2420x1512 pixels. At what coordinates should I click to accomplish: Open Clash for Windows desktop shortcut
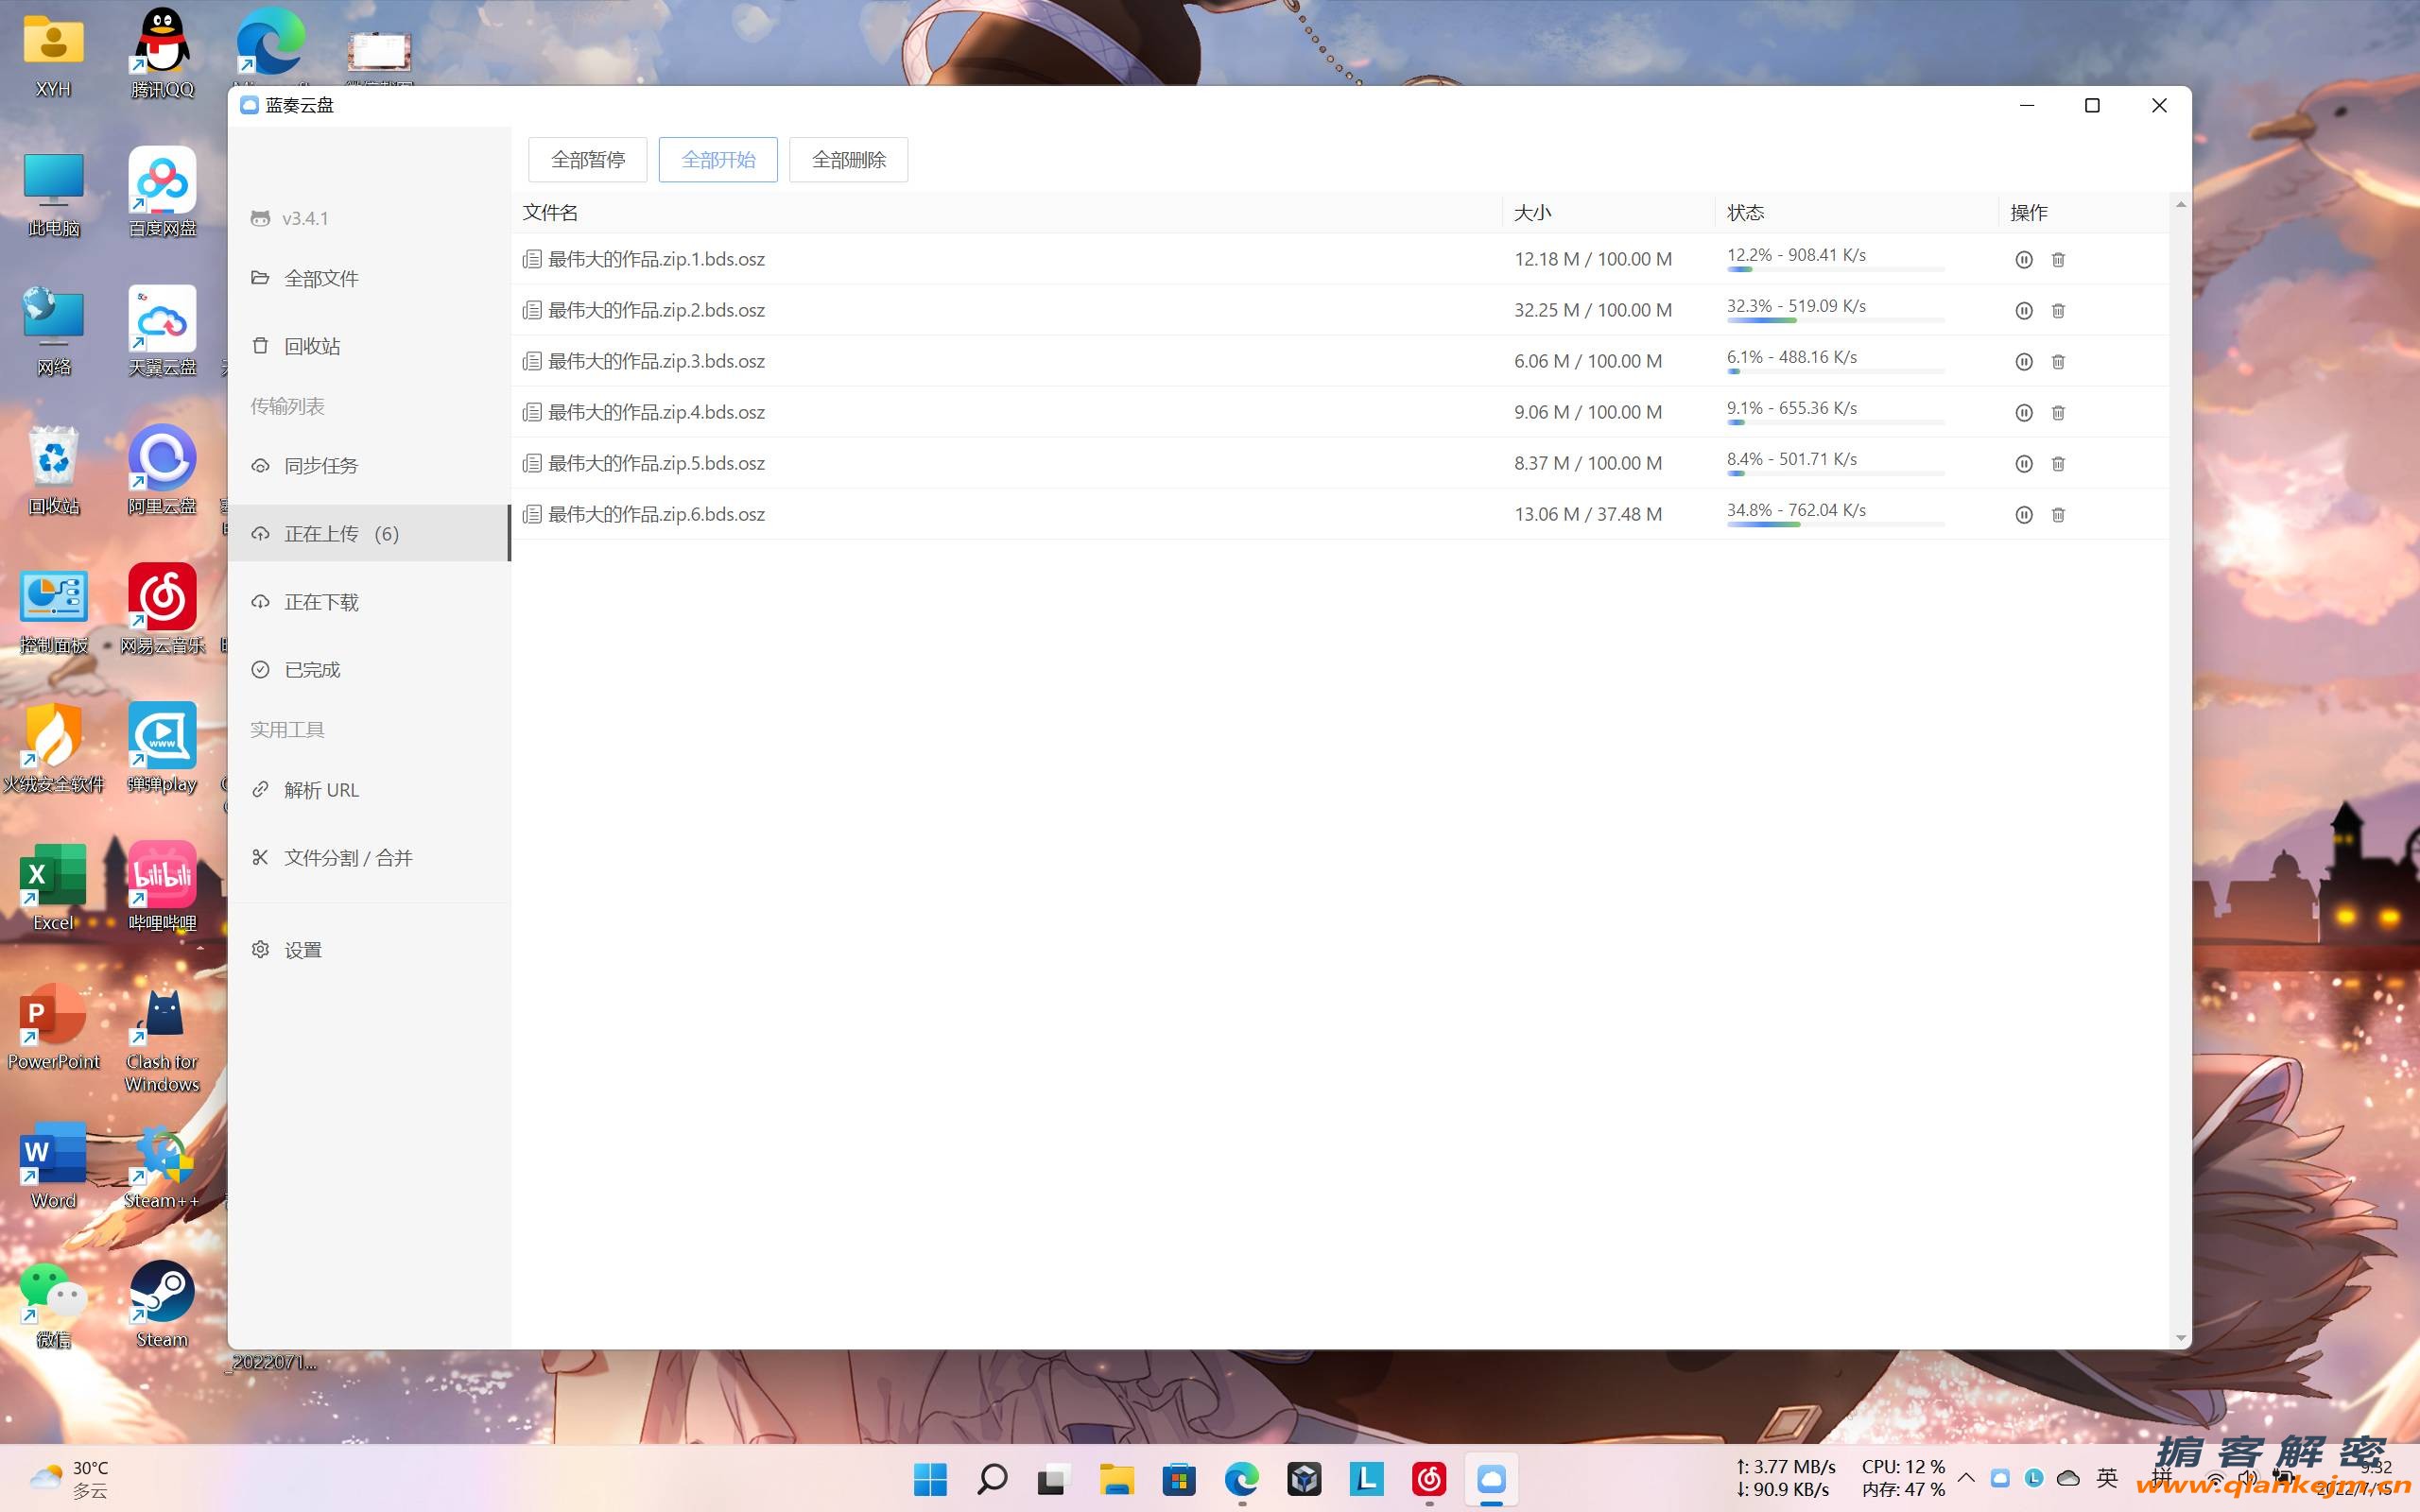click(x=162, y=1040)
